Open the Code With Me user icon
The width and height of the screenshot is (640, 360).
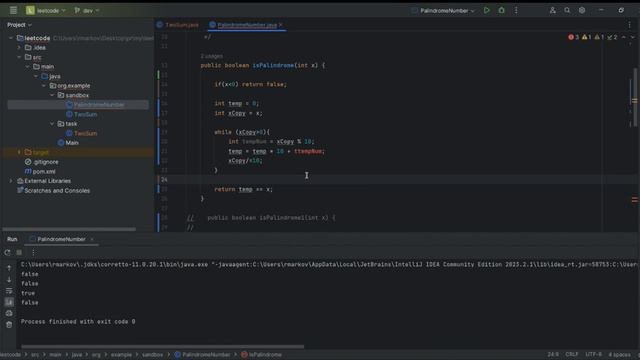(552, 10)
